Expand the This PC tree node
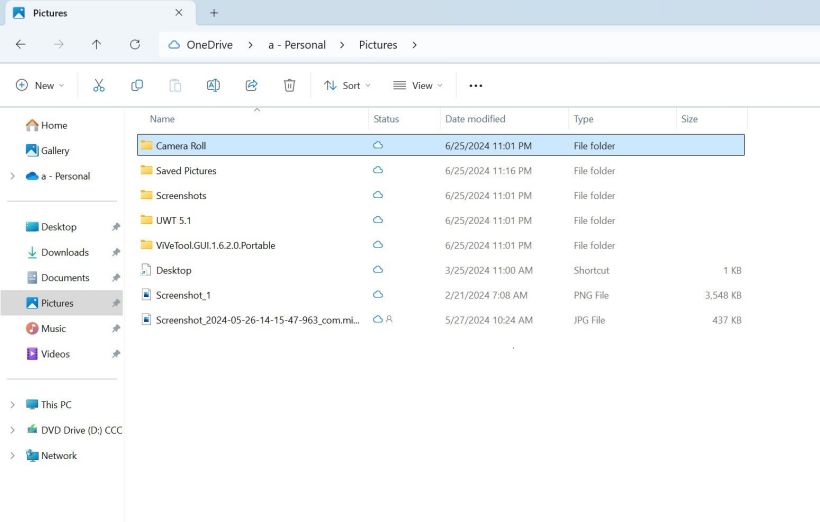The image size is (820, 522). pos(12,405)
